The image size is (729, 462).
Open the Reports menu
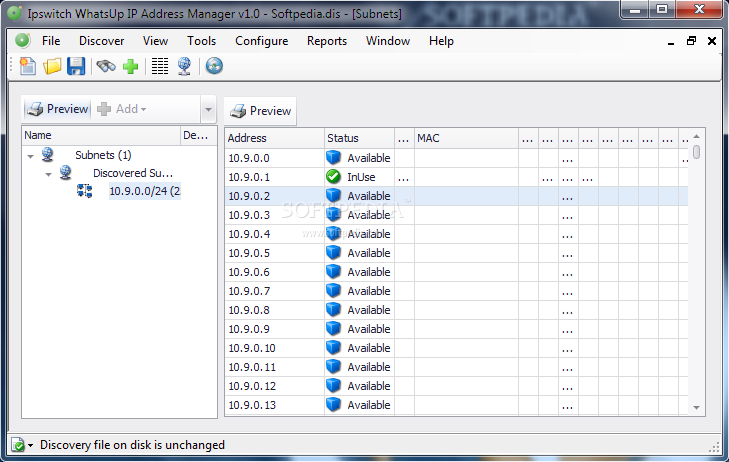327,41
